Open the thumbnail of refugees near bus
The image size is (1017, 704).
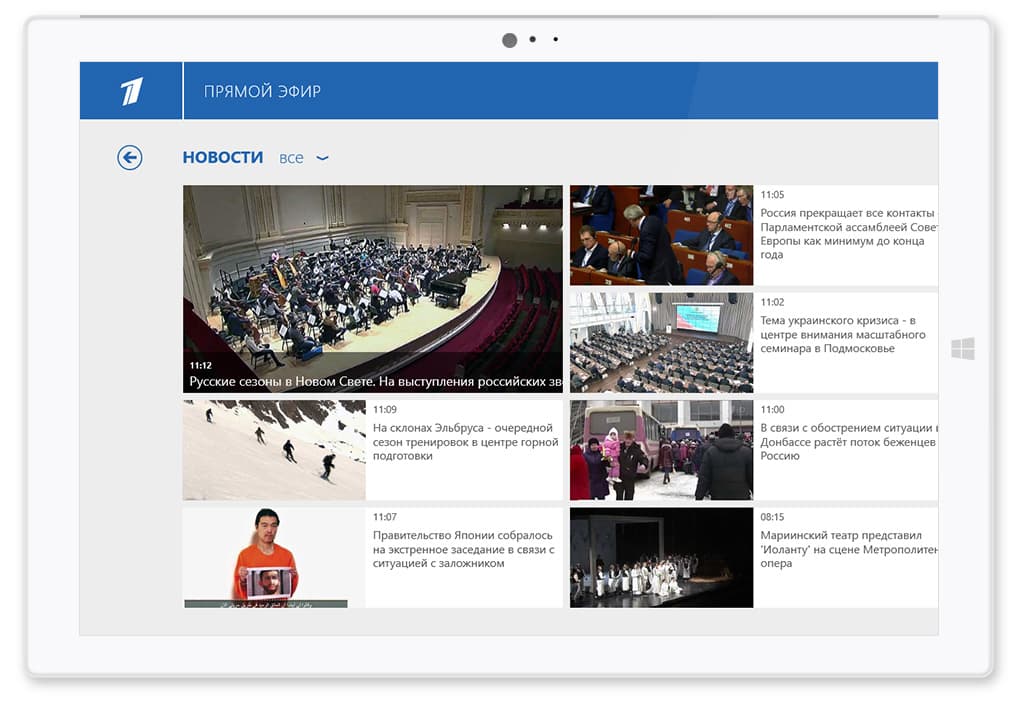[661, 450]
